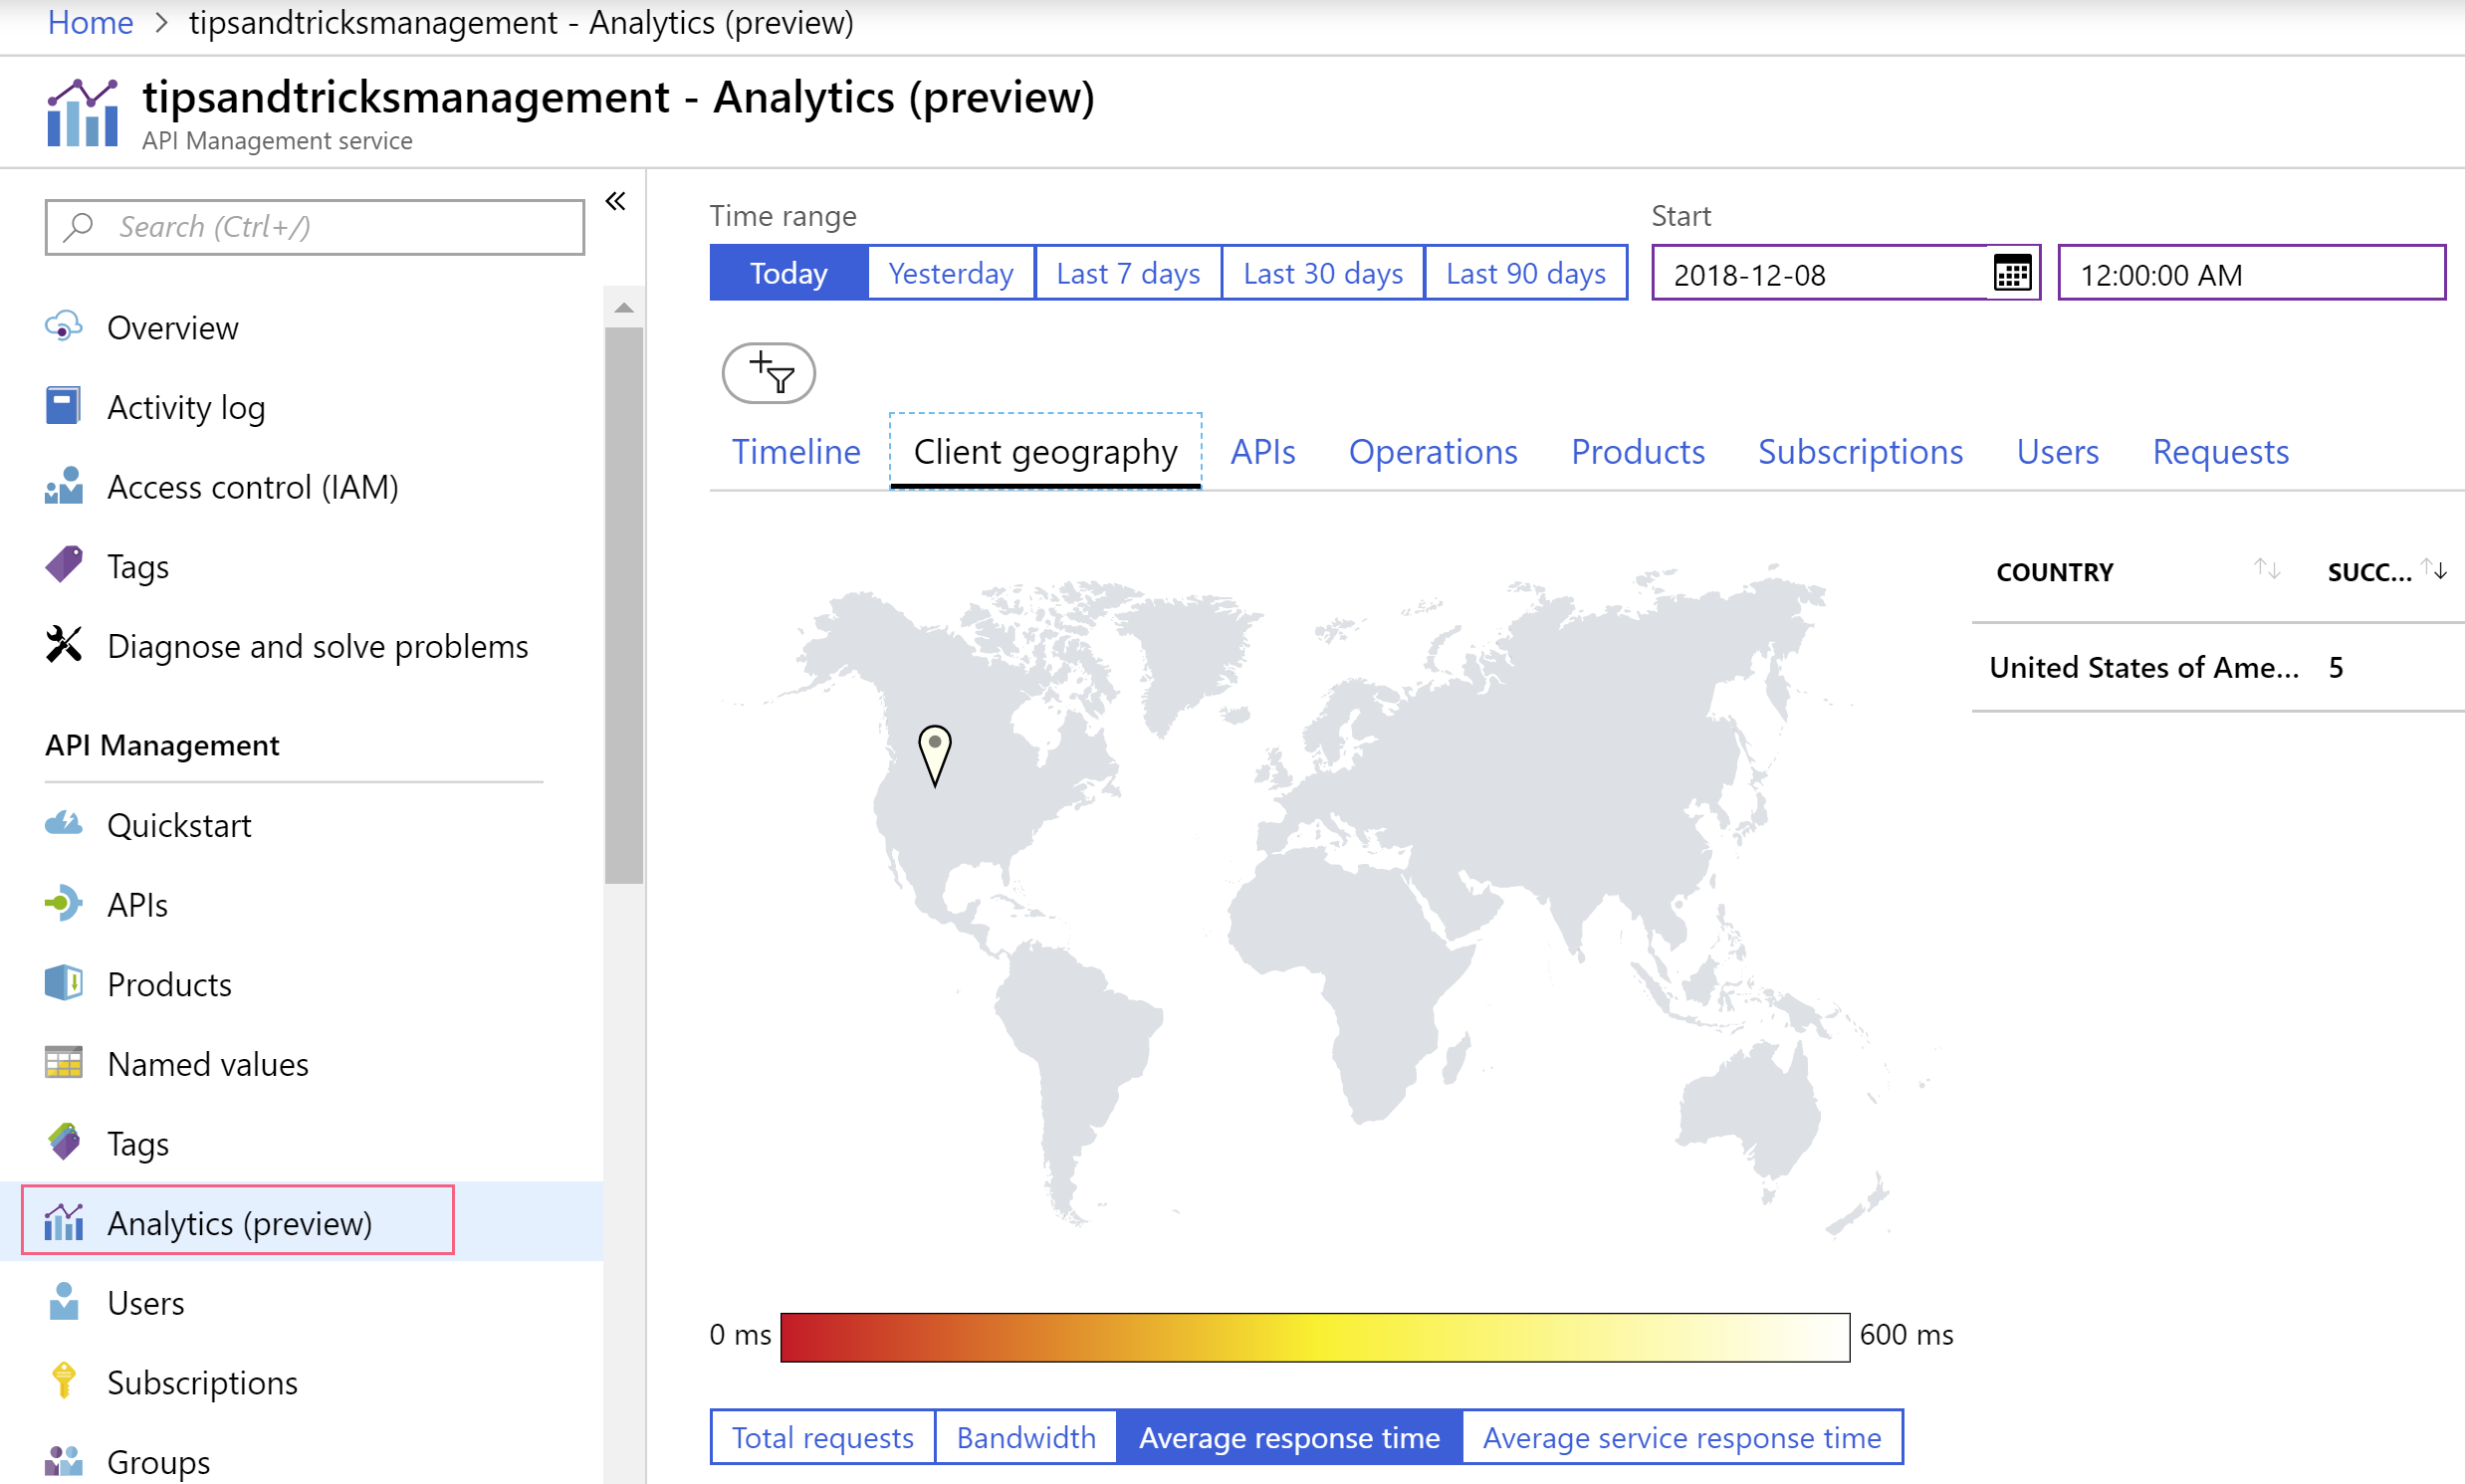Click the response time color gradient bar
This screenshot has height=1484, width=2465.
pyautogui.click(x=1315, y=1337)
